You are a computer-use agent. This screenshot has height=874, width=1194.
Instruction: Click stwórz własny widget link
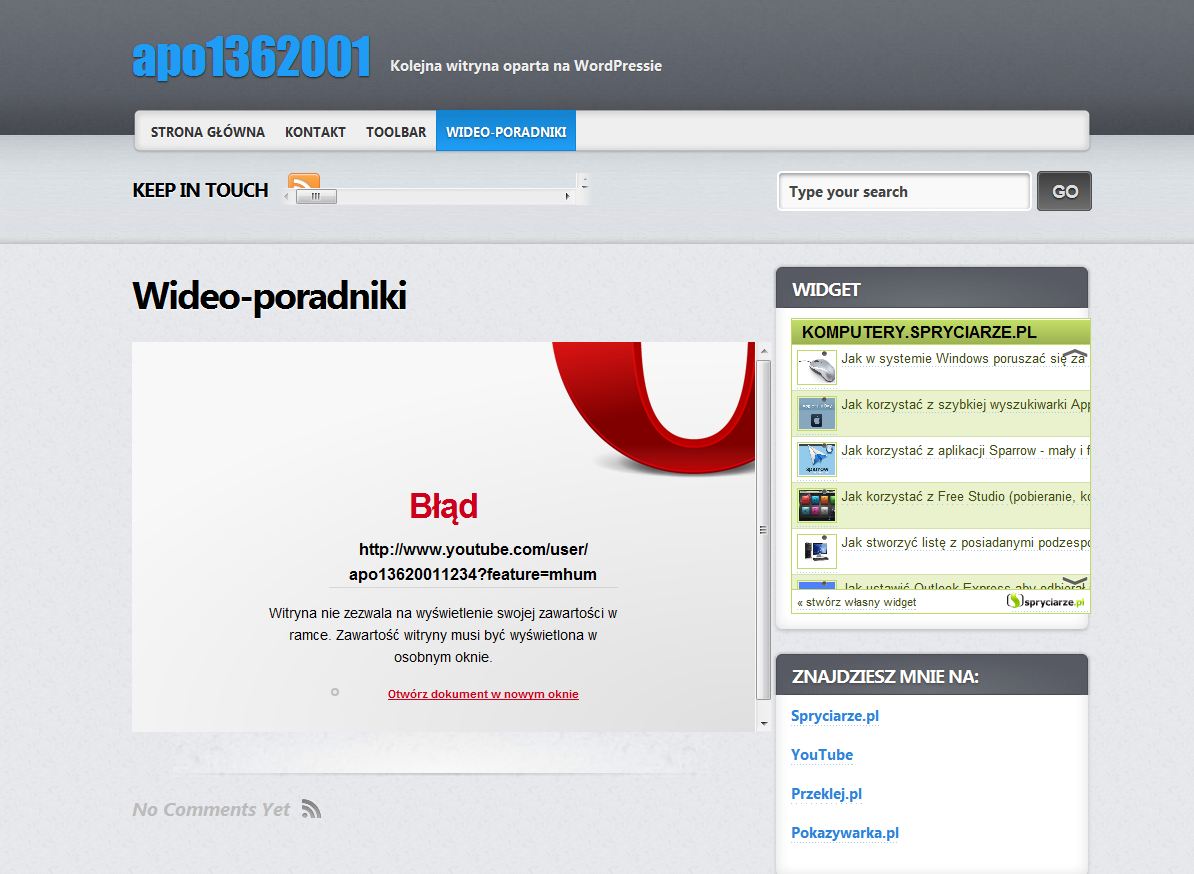[857, 602]
